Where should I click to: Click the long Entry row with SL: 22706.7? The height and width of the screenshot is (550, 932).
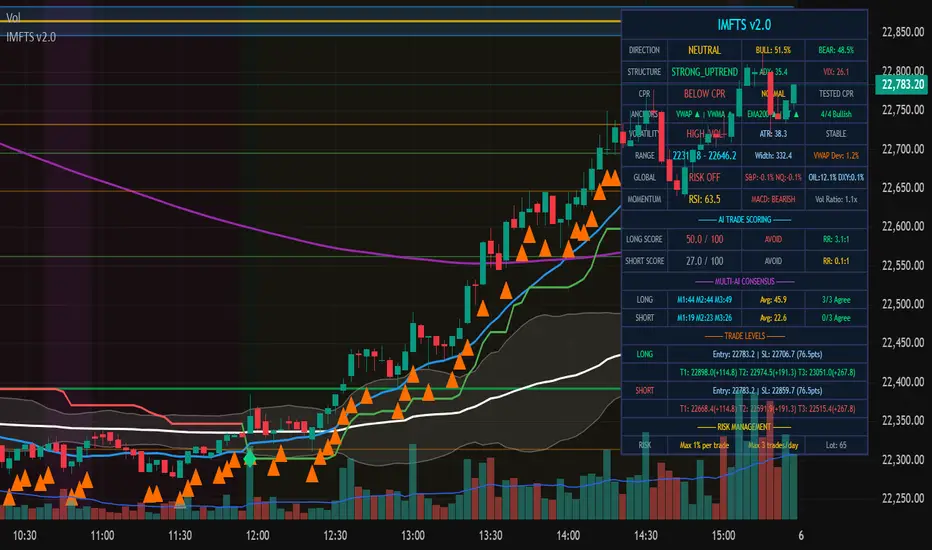tap(767, 354)
